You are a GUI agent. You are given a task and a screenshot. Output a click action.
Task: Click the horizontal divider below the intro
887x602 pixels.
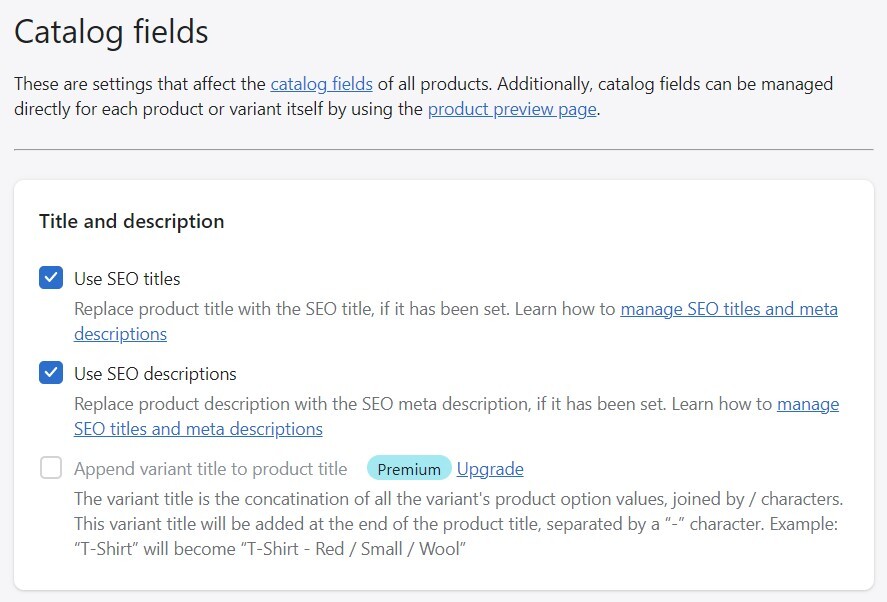point(443,150)
